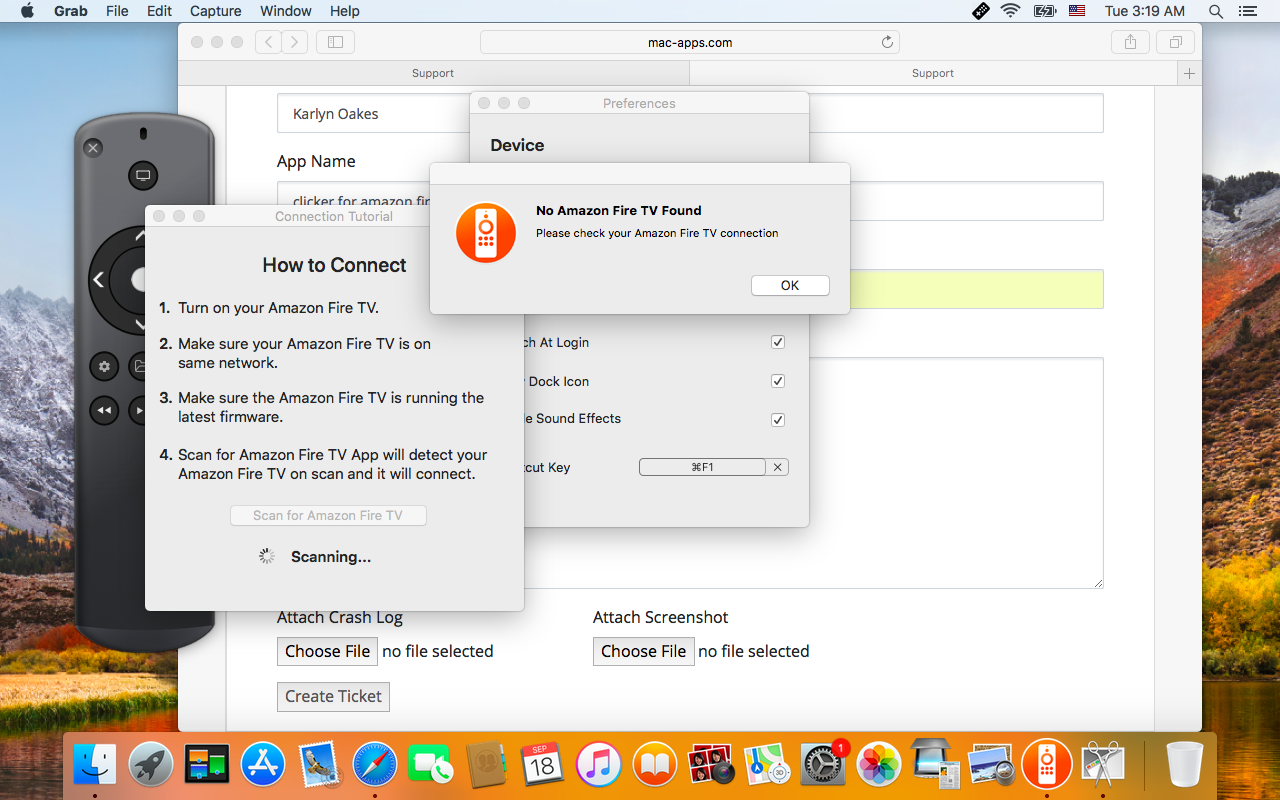The width and height of the screenshot is (1280, 800).
Task: Click the TV screen button on the remote
Action: (x=143, y=176)
